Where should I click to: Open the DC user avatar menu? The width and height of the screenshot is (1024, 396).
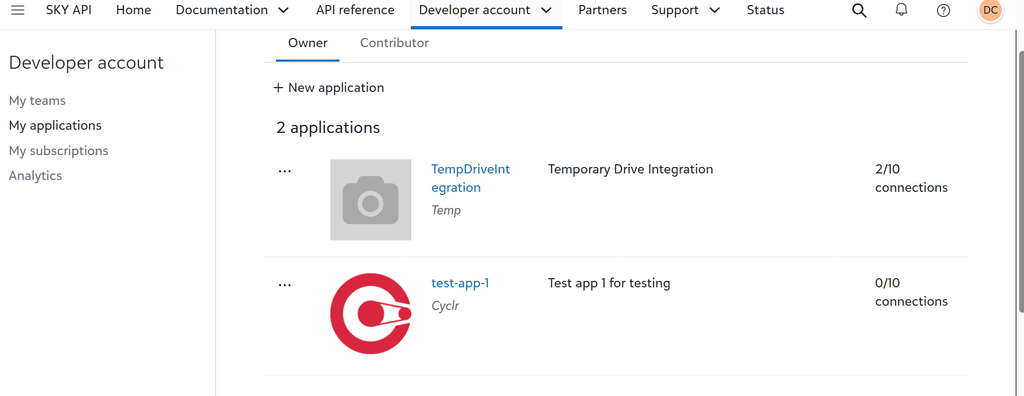(990, 10)
